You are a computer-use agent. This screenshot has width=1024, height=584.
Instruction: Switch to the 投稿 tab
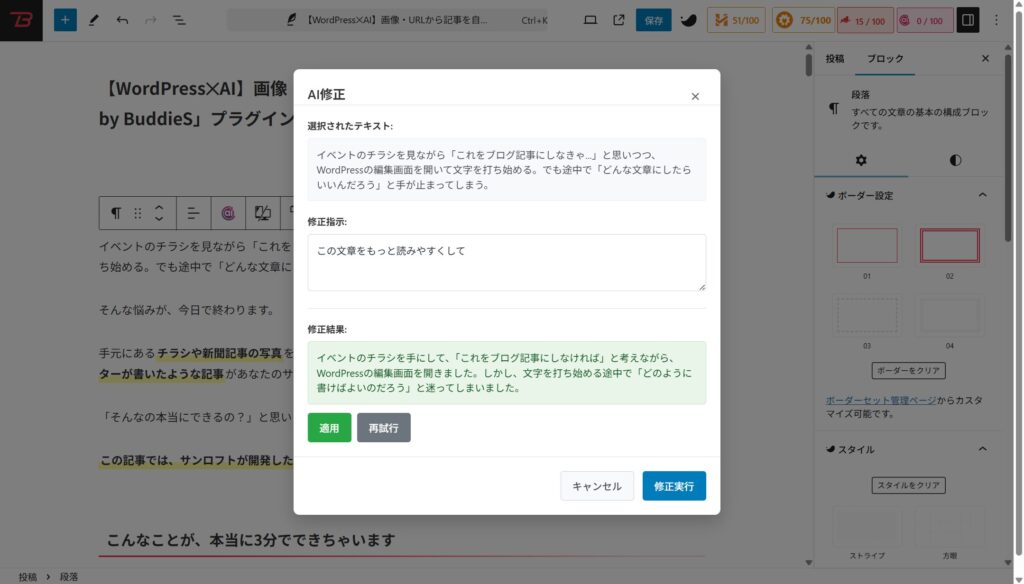point(835,59)
